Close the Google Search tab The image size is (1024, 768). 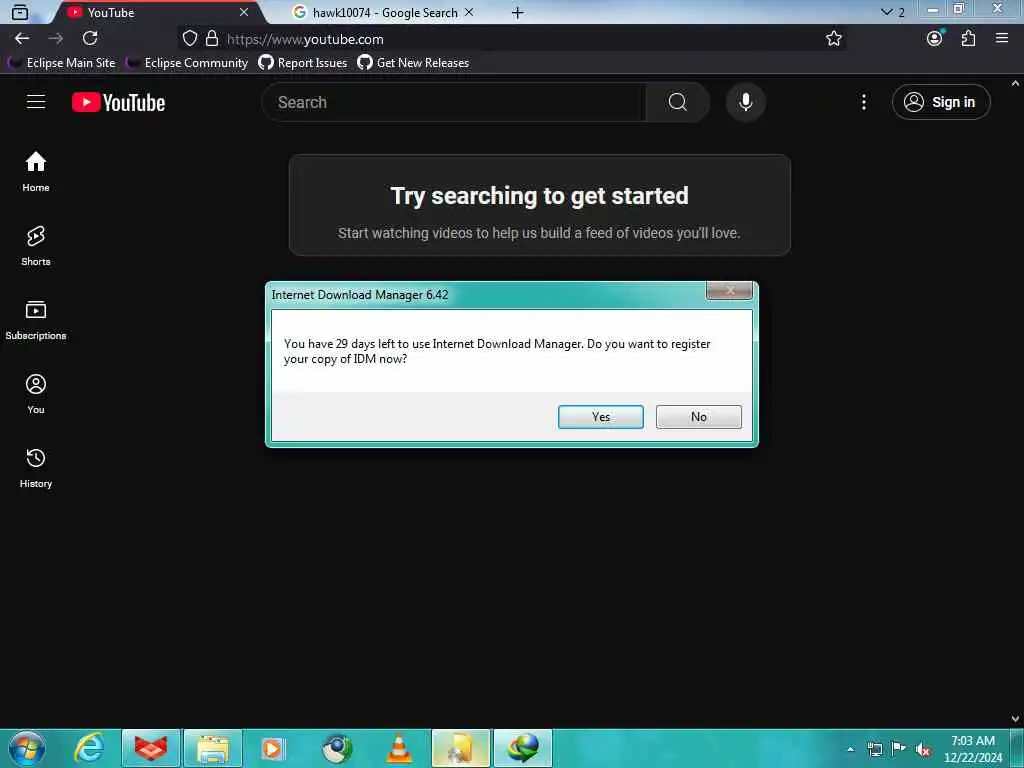pyautogui.click(x=469, y=12)
